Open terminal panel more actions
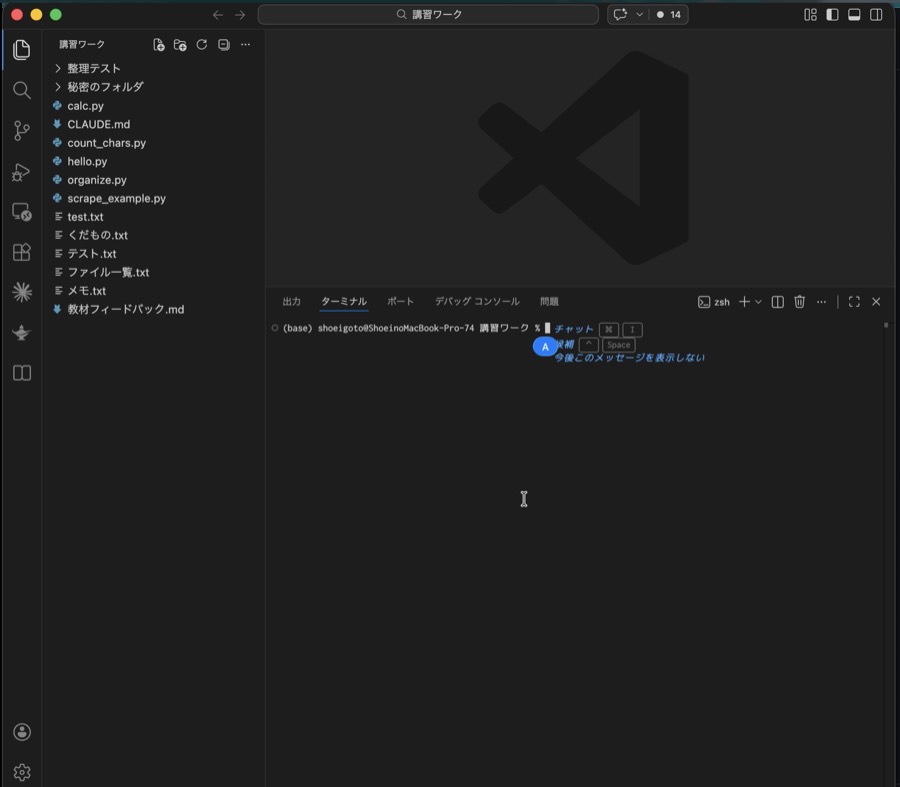 pyautogui.click(x=821, y=302)
